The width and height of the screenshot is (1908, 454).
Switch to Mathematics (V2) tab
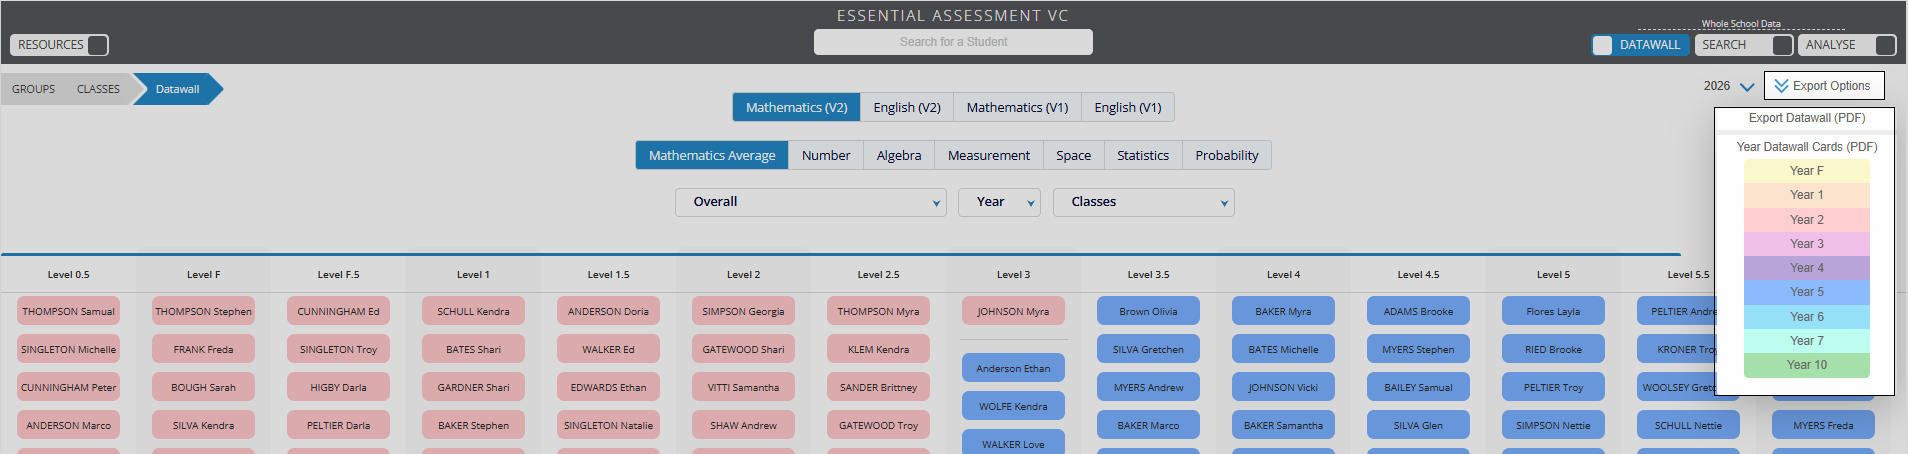pos(796,107)
